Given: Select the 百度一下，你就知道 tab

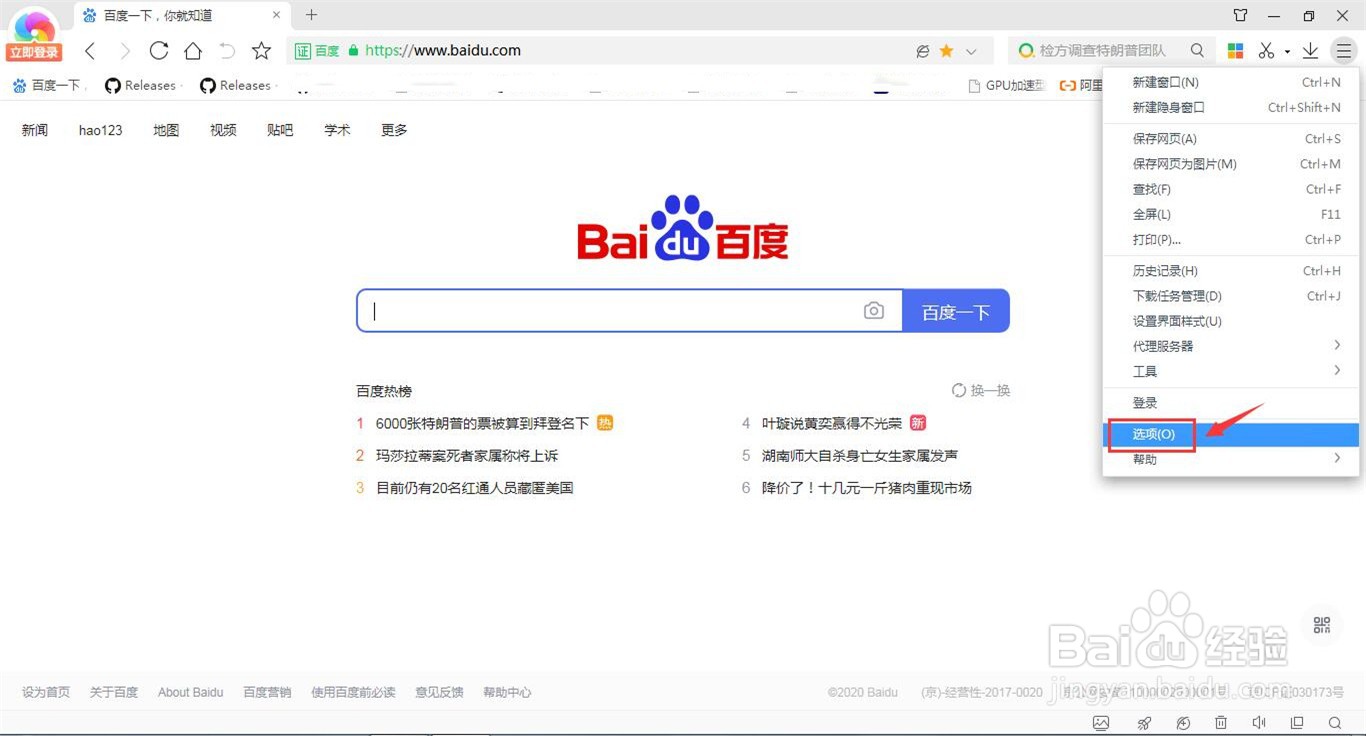Looking at the screenshot, I should 183,15.
